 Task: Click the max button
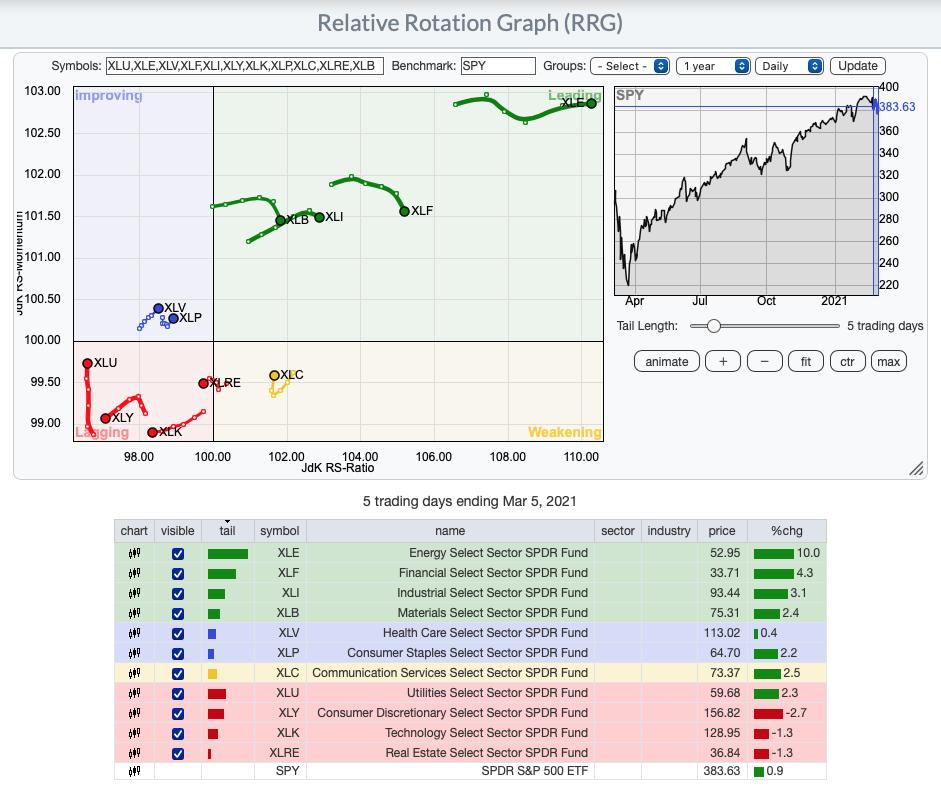888,362
